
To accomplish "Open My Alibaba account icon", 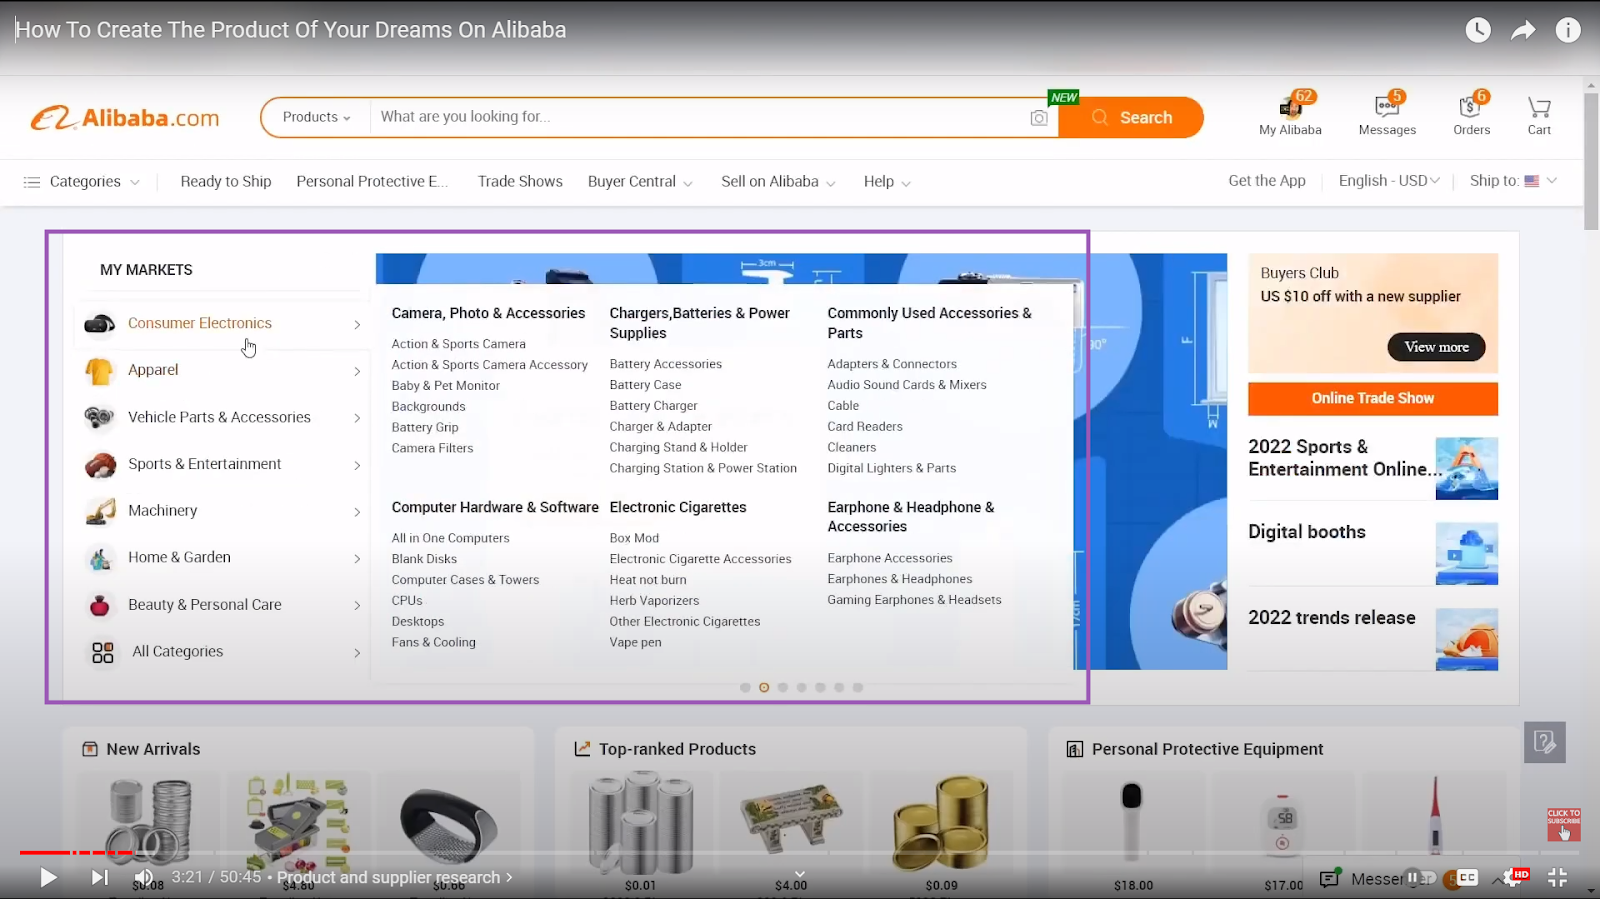I will coord(1290,107).
